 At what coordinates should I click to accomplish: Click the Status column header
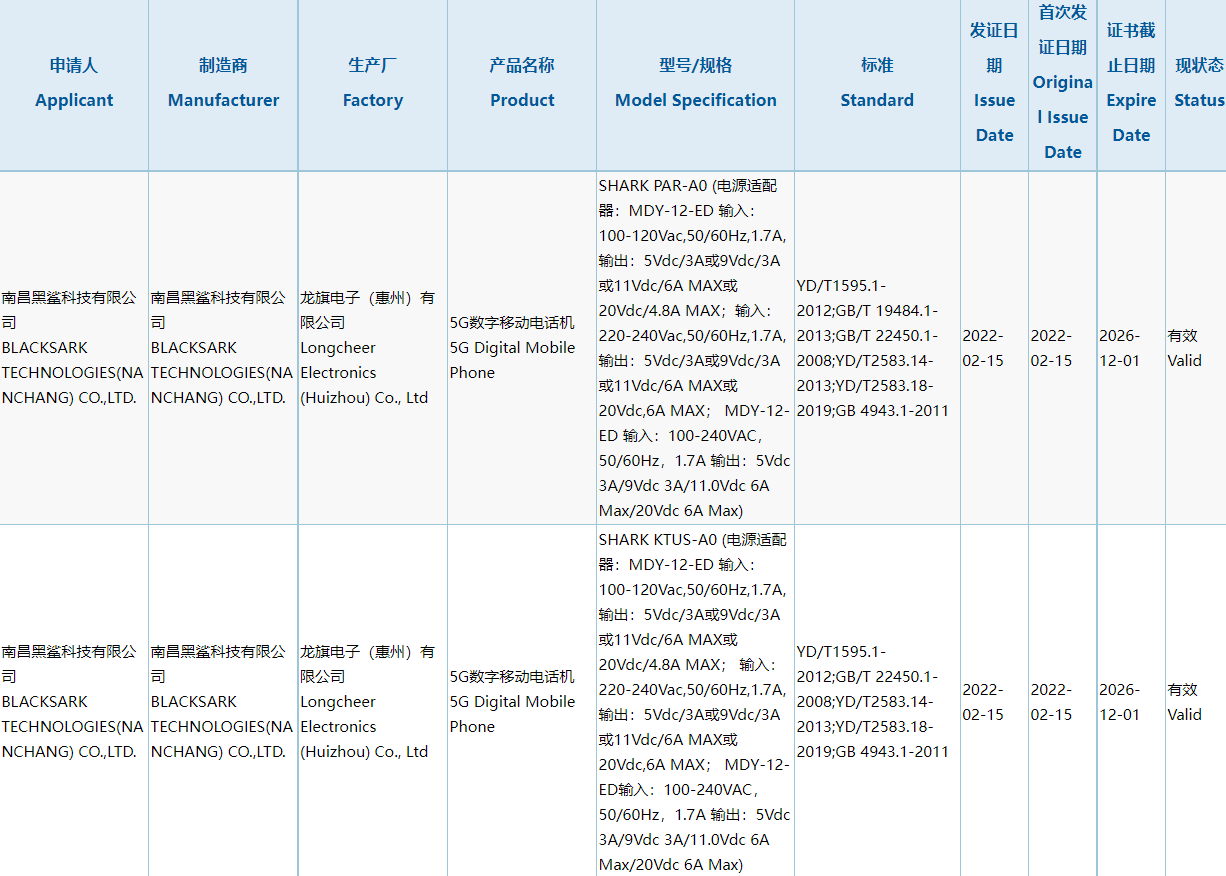click(1197, 85)
